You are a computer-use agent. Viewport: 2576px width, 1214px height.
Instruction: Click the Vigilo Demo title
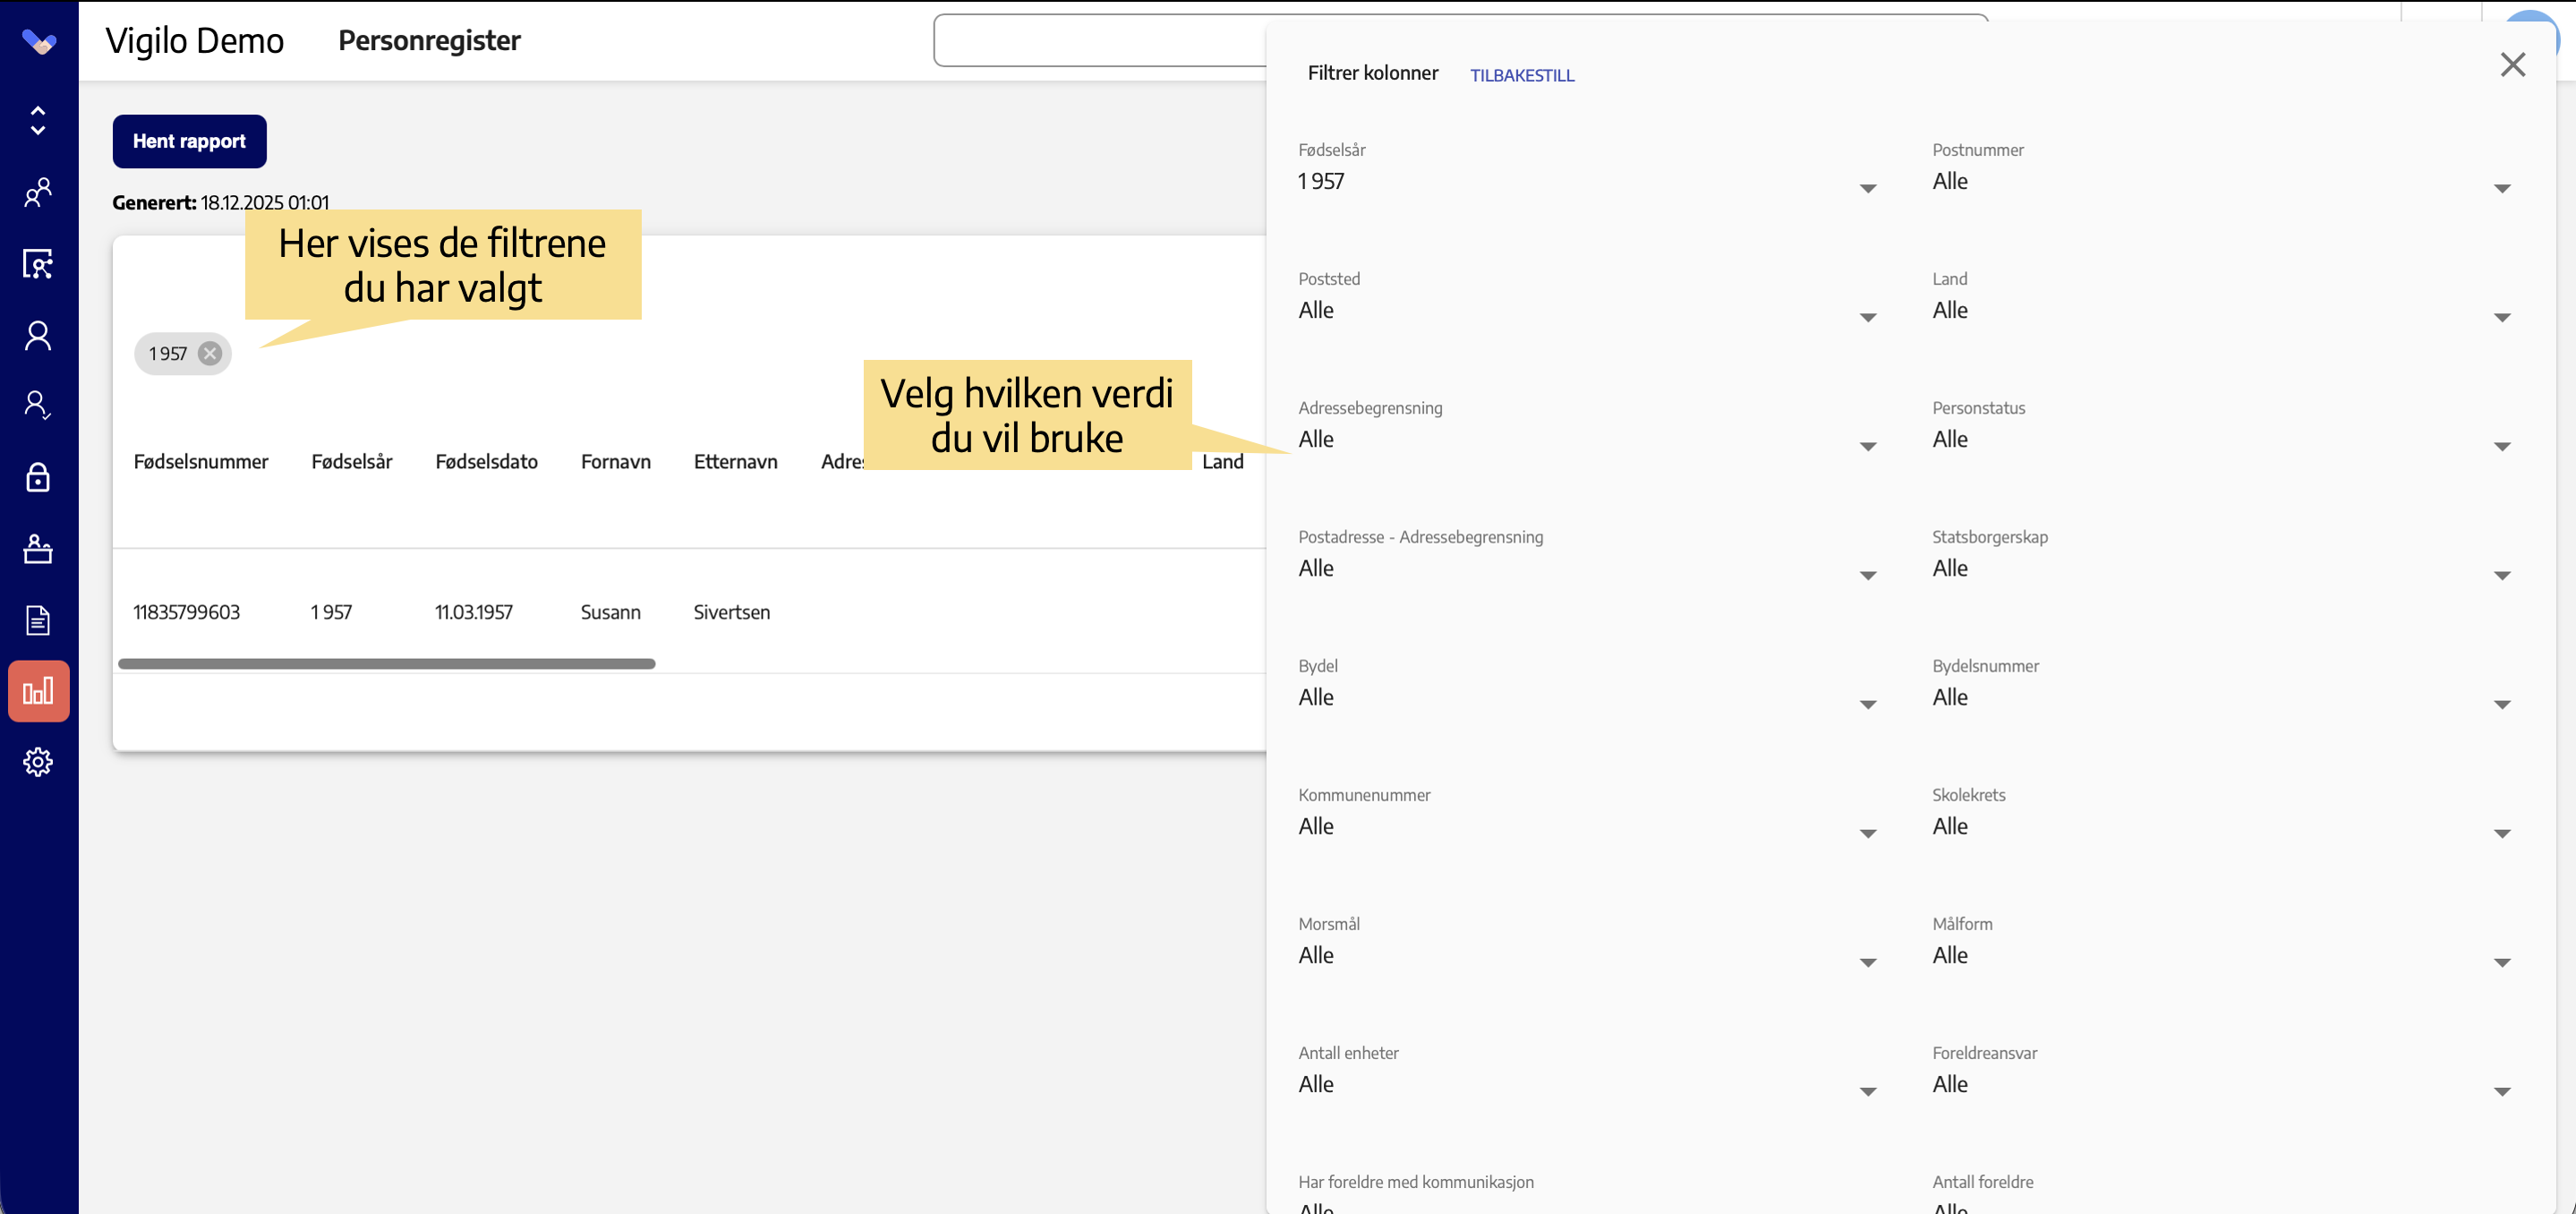point(195,41)
